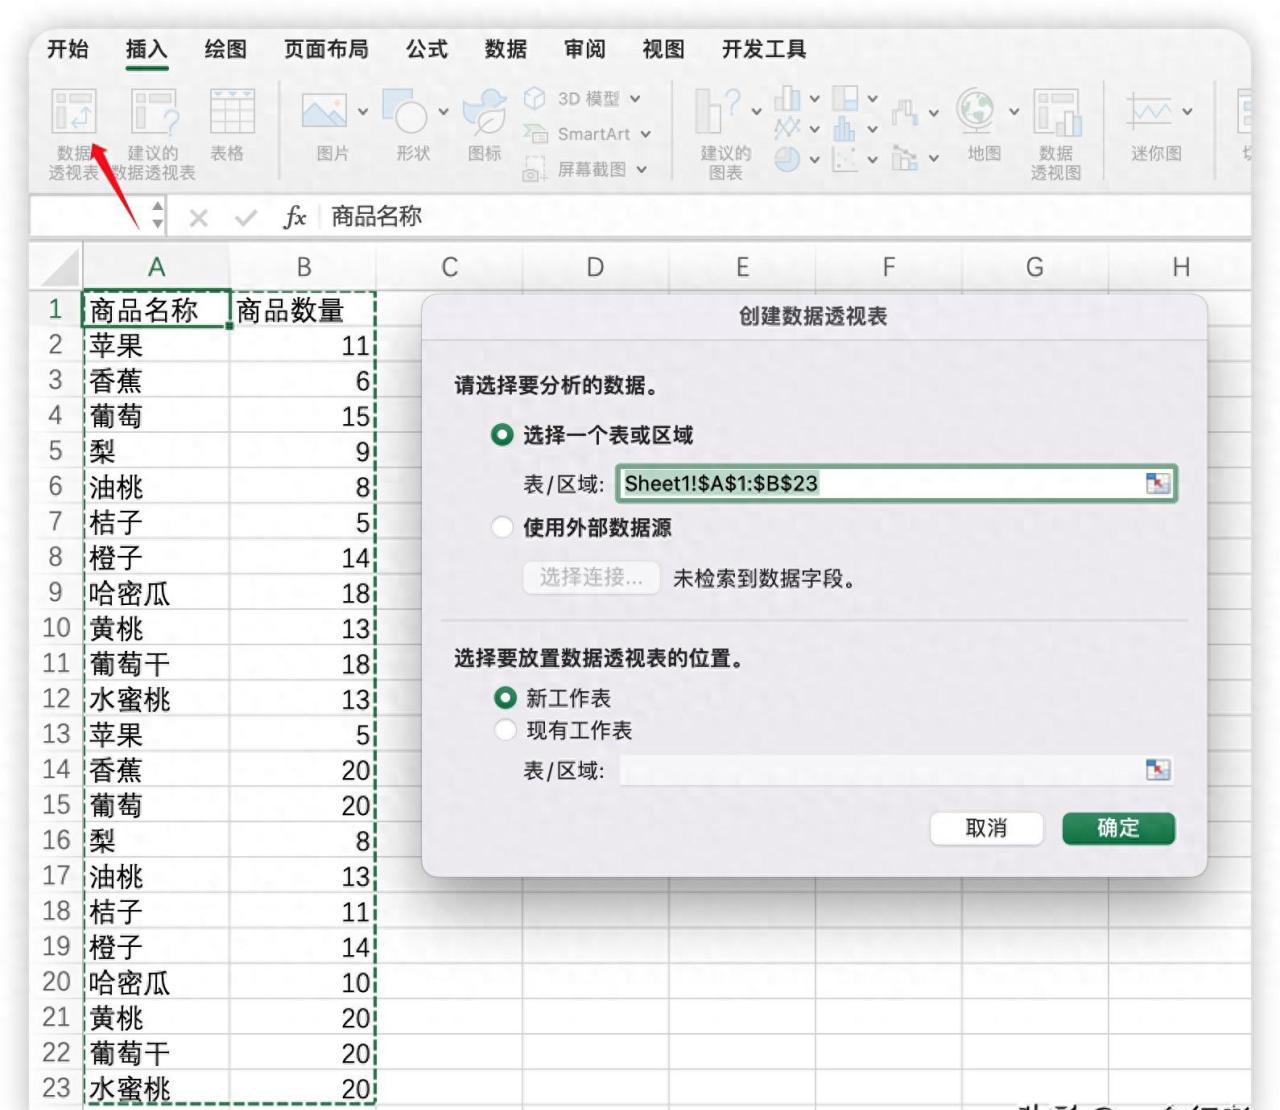Click the 哈密瓜 cell in row 9
1280x1110 pixels.
[156, 593]
